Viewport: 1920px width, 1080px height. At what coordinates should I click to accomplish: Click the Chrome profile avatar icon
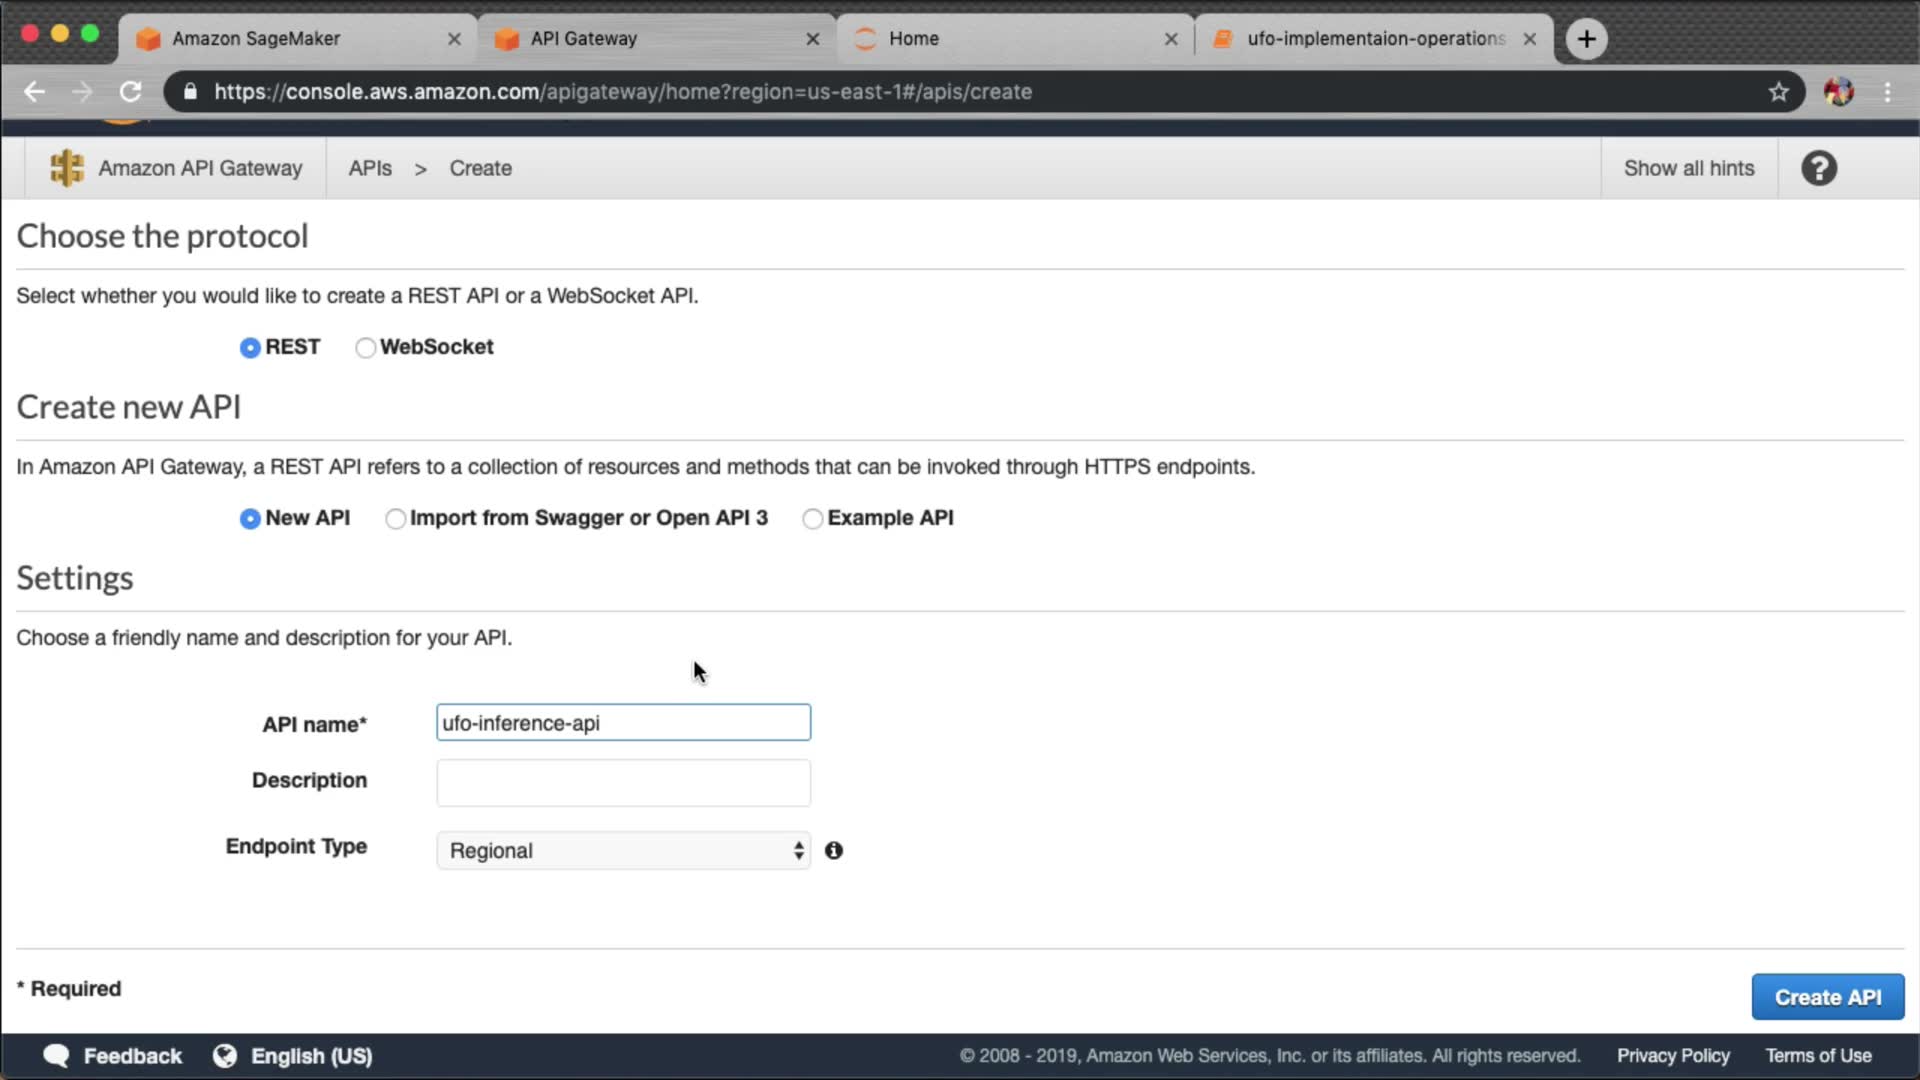(1838, 92)
